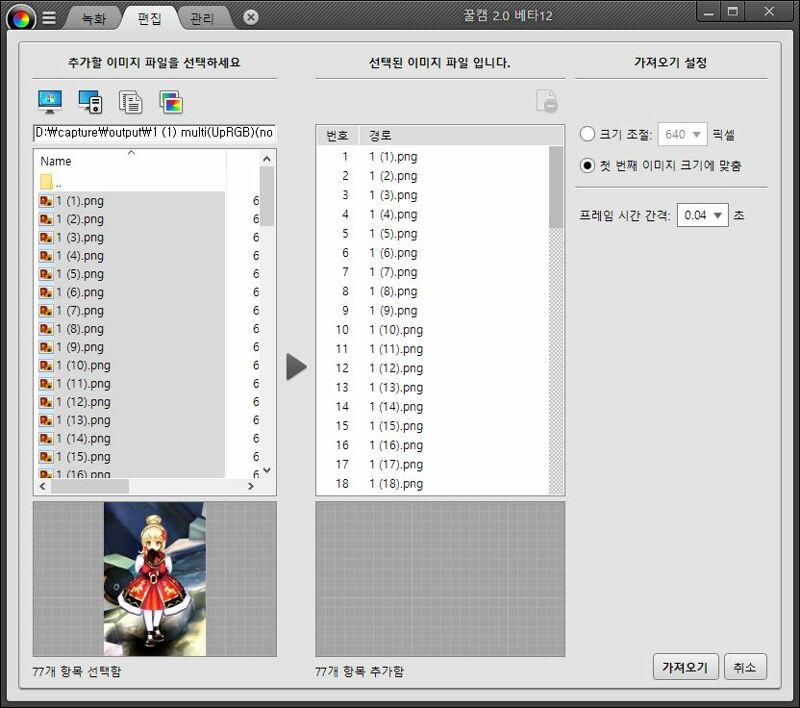Image resolution: width=800 pixels, height=708 pixels.
Task: Click the icon of 1 (7).png
Action: tap(46, 311)
